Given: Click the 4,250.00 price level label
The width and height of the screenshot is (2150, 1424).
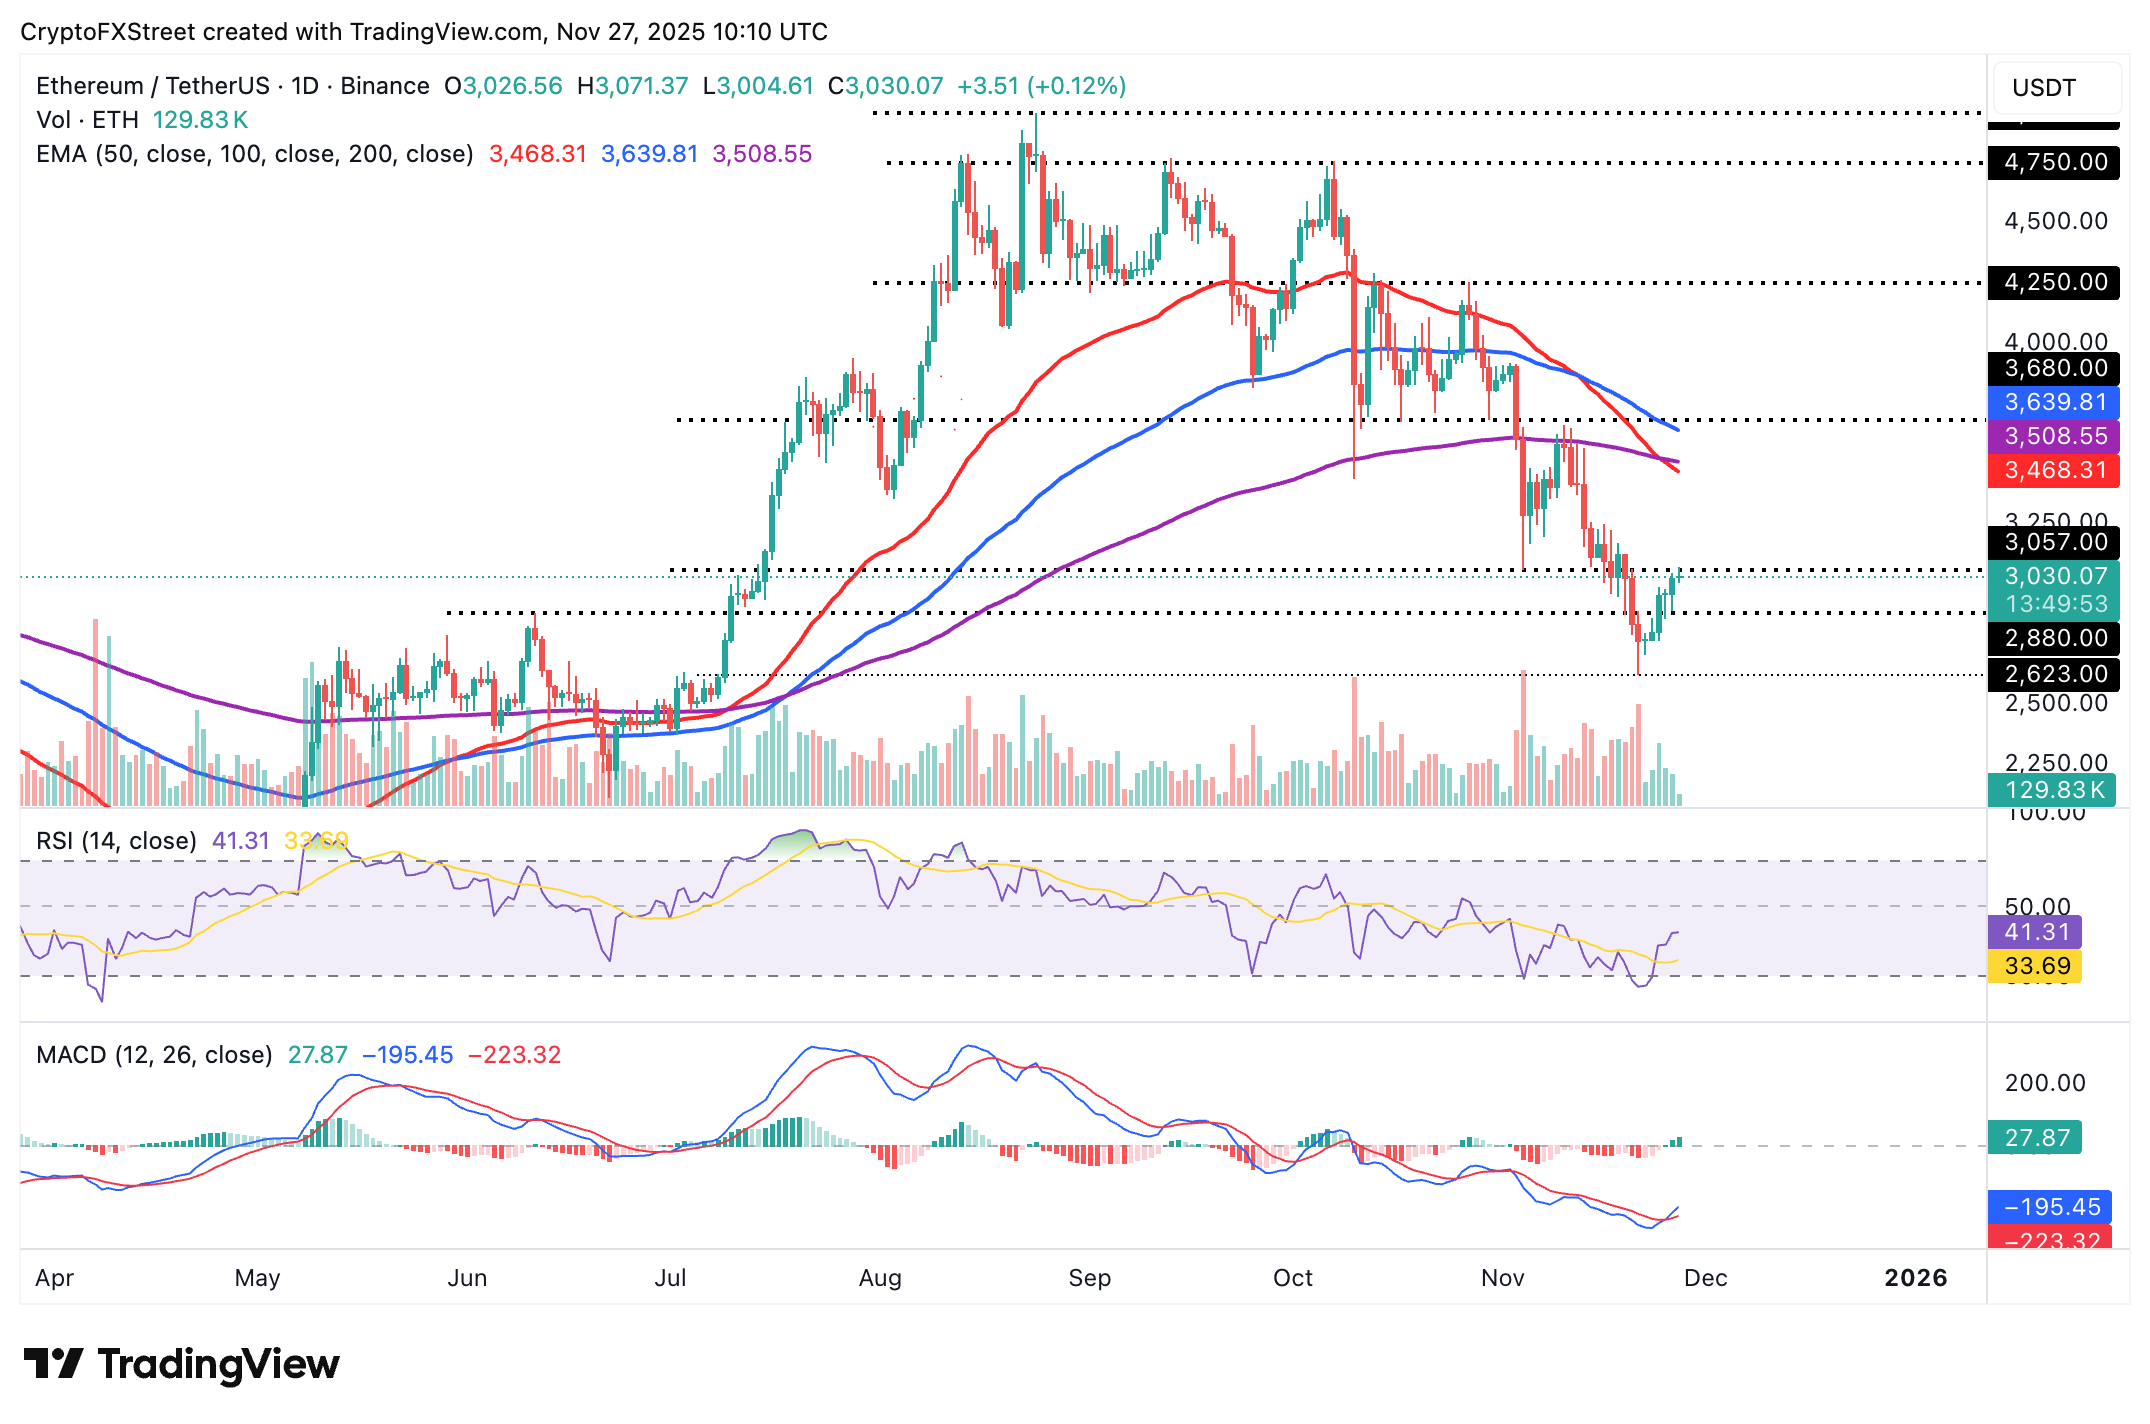Looking at the screenshot, I should tap(2054, 282).
